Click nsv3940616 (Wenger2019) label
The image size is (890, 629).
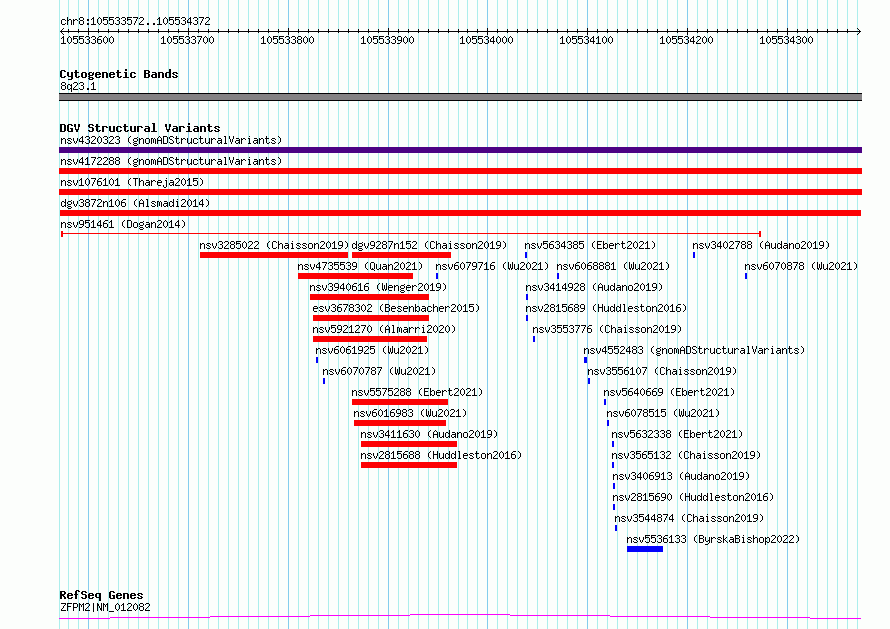(379, 287)
